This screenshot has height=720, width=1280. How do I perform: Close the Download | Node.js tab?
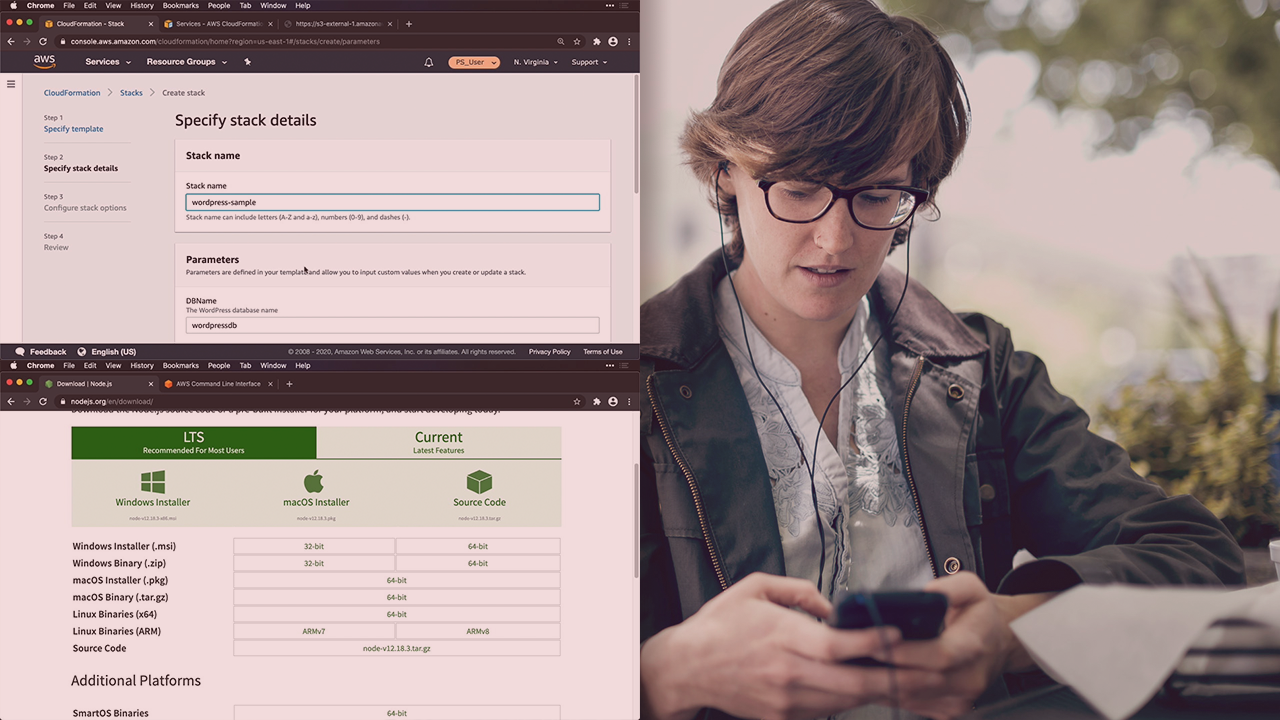(151, 383)
